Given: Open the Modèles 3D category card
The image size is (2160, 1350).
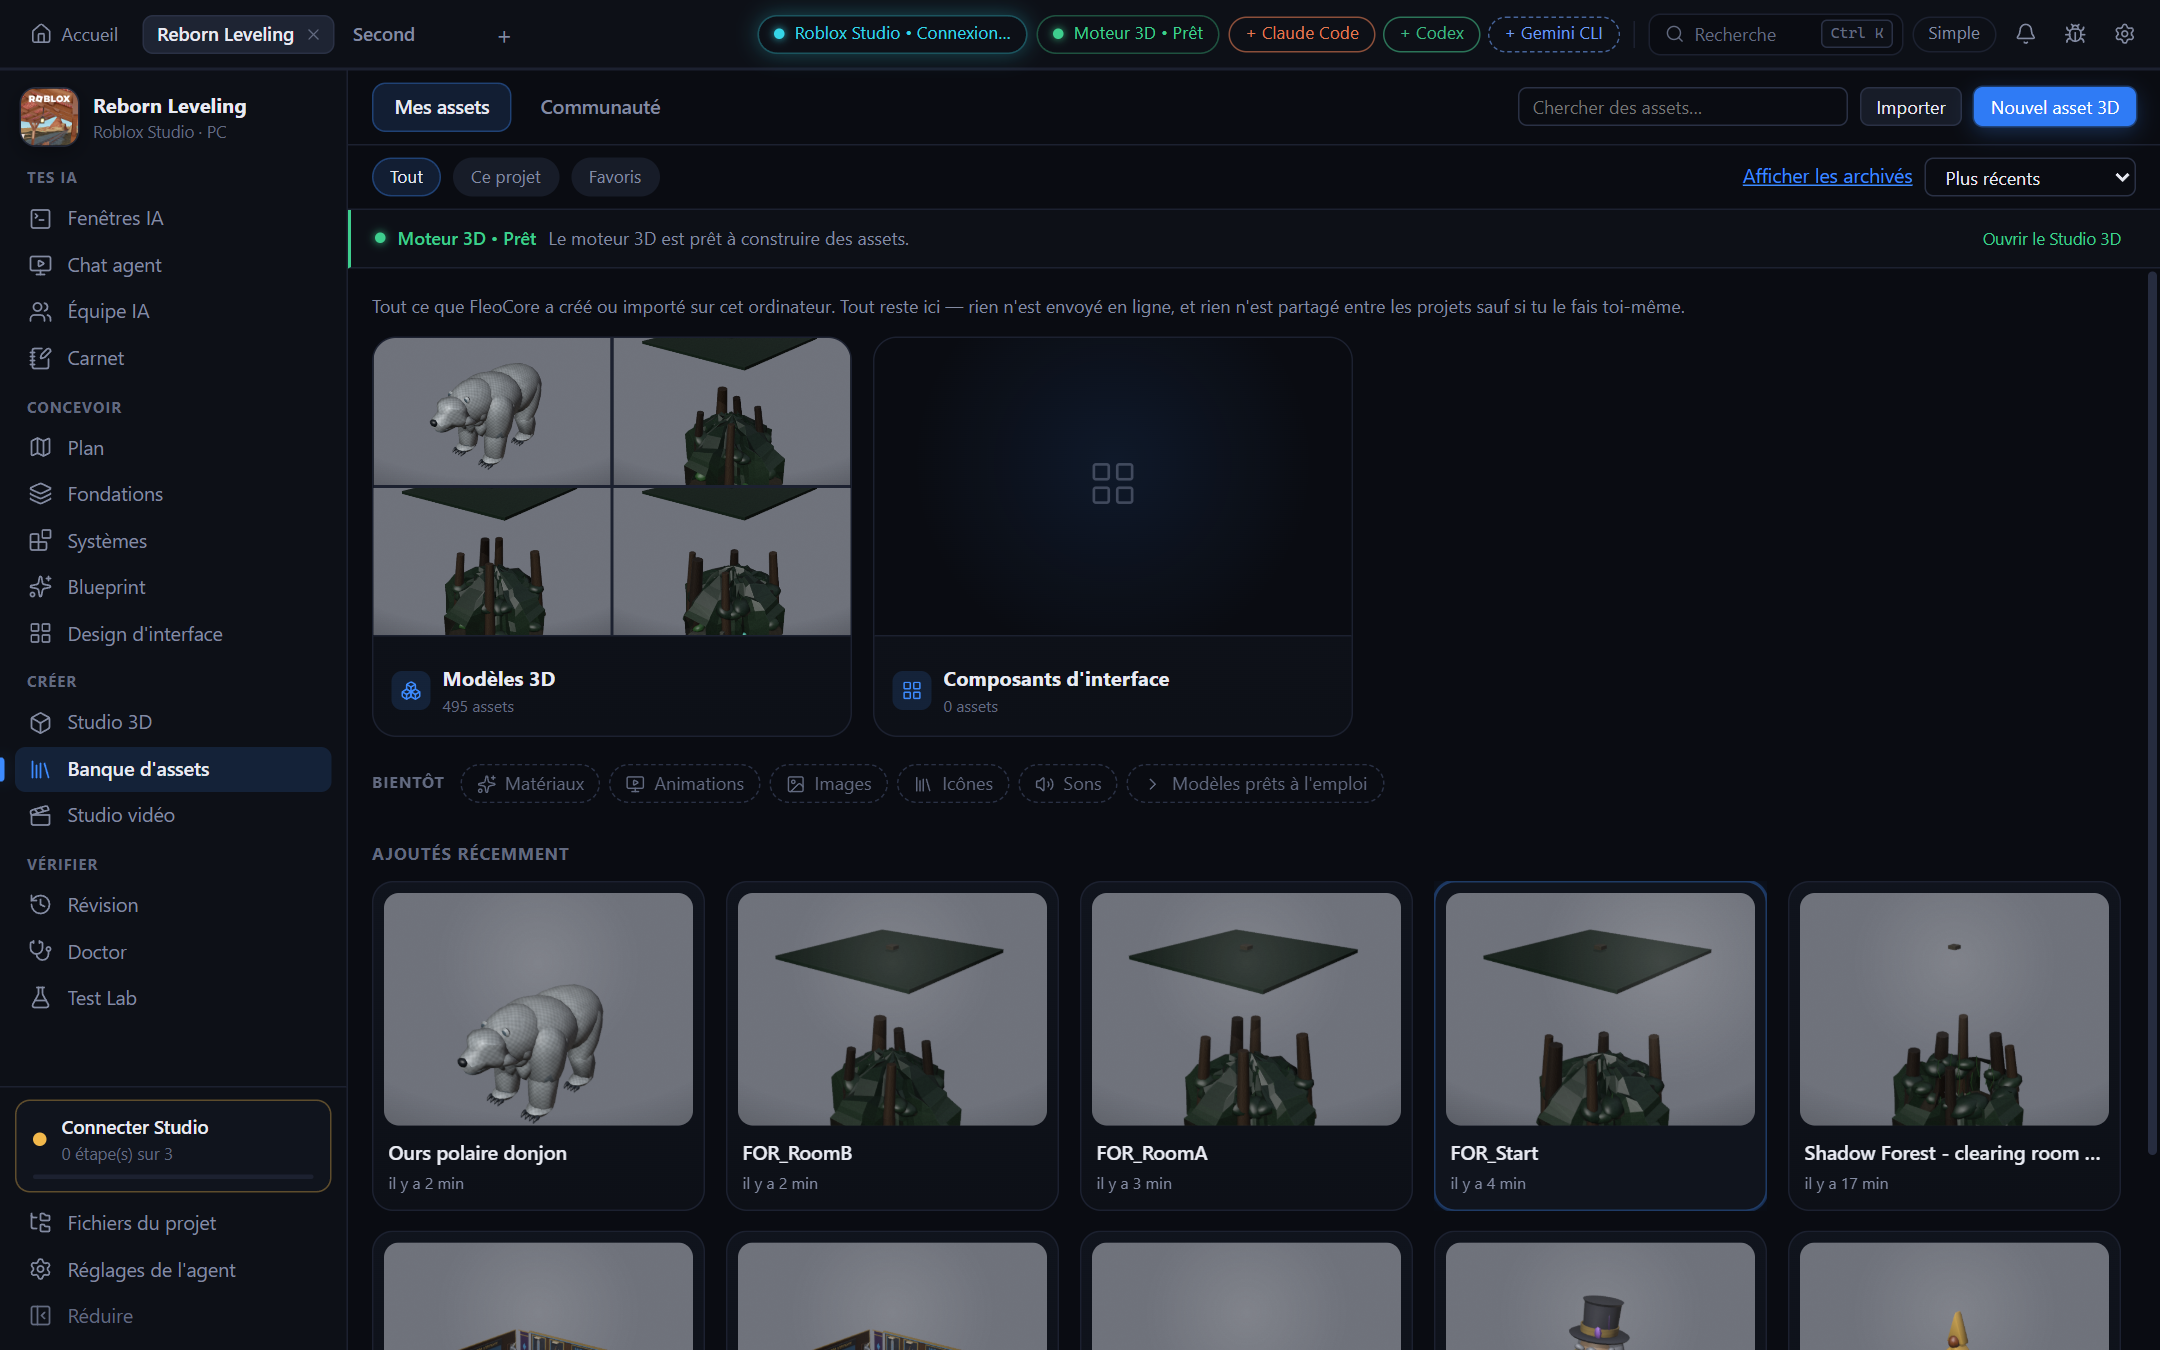Looking at the screenshot, I should (x=612, y=537).
